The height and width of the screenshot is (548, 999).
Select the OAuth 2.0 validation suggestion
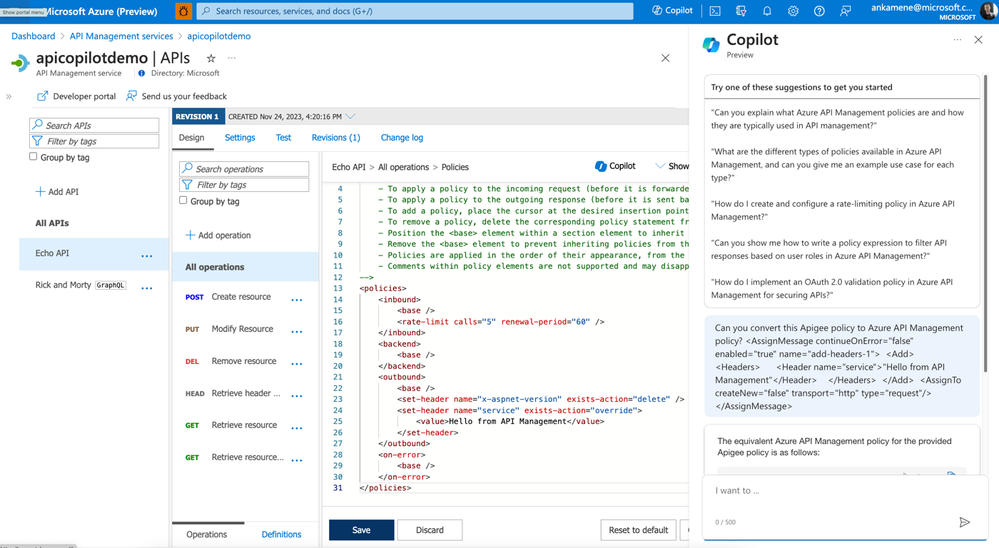832,289
